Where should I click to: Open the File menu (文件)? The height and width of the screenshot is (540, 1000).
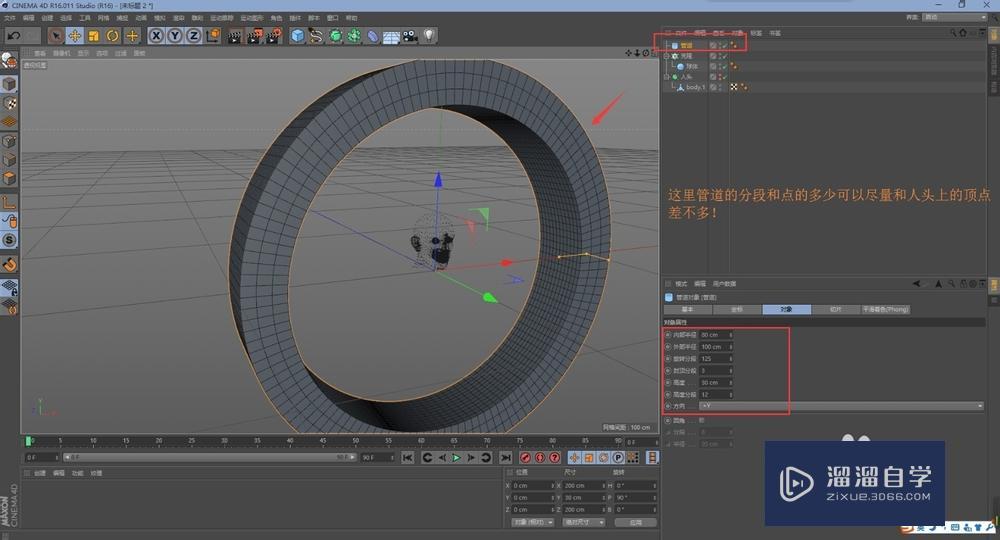coord(10,18)
